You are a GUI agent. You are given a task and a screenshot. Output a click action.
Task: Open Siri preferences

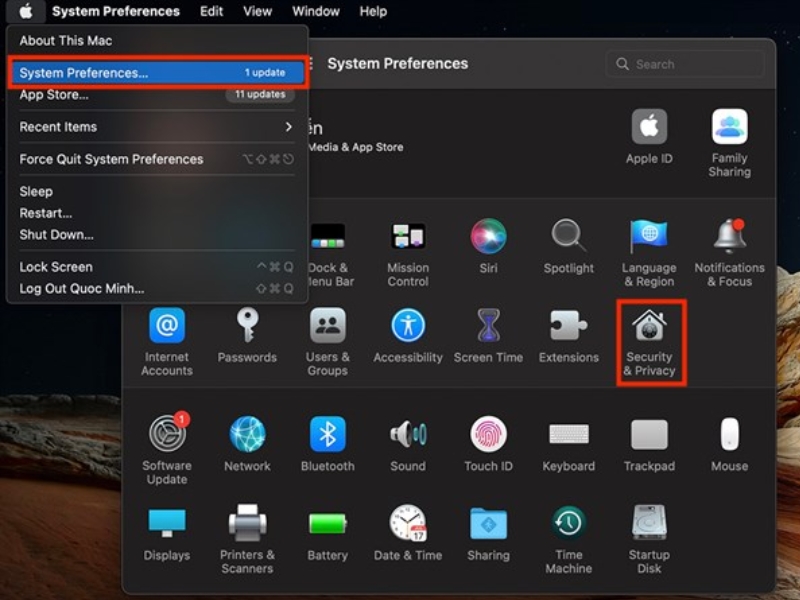488,246
